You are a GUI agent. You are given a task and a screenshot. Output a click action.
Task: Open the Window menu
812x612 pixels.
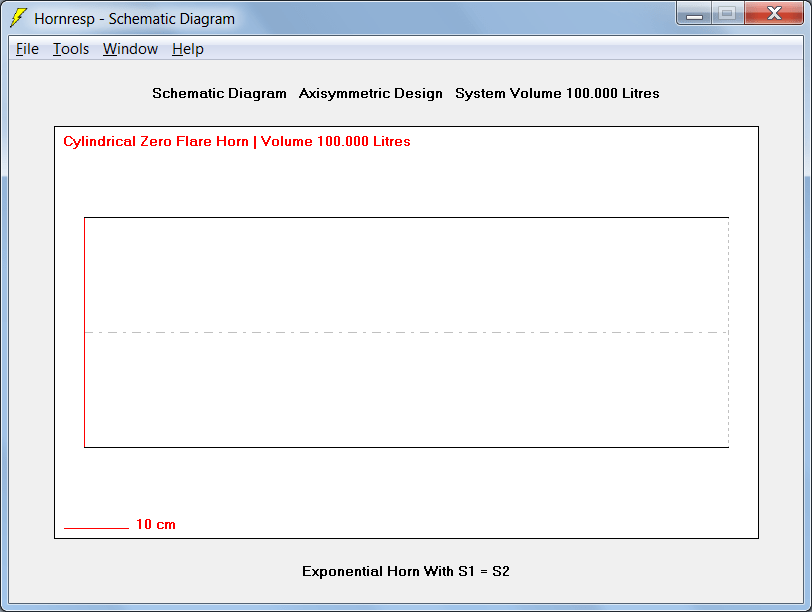[130, 49]
